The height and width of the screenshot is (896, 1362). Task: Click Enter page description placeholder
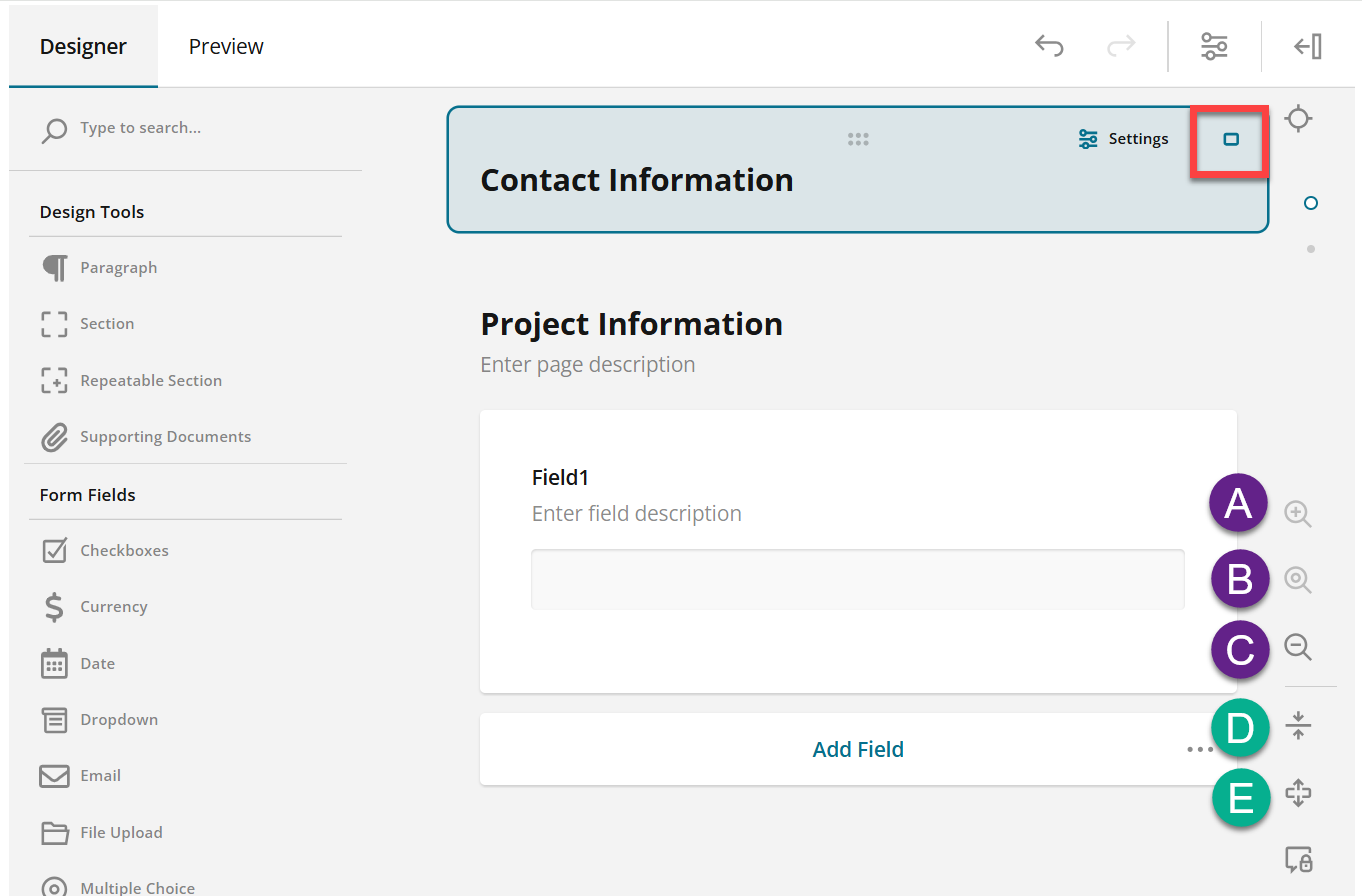click(x=588, y=364)
